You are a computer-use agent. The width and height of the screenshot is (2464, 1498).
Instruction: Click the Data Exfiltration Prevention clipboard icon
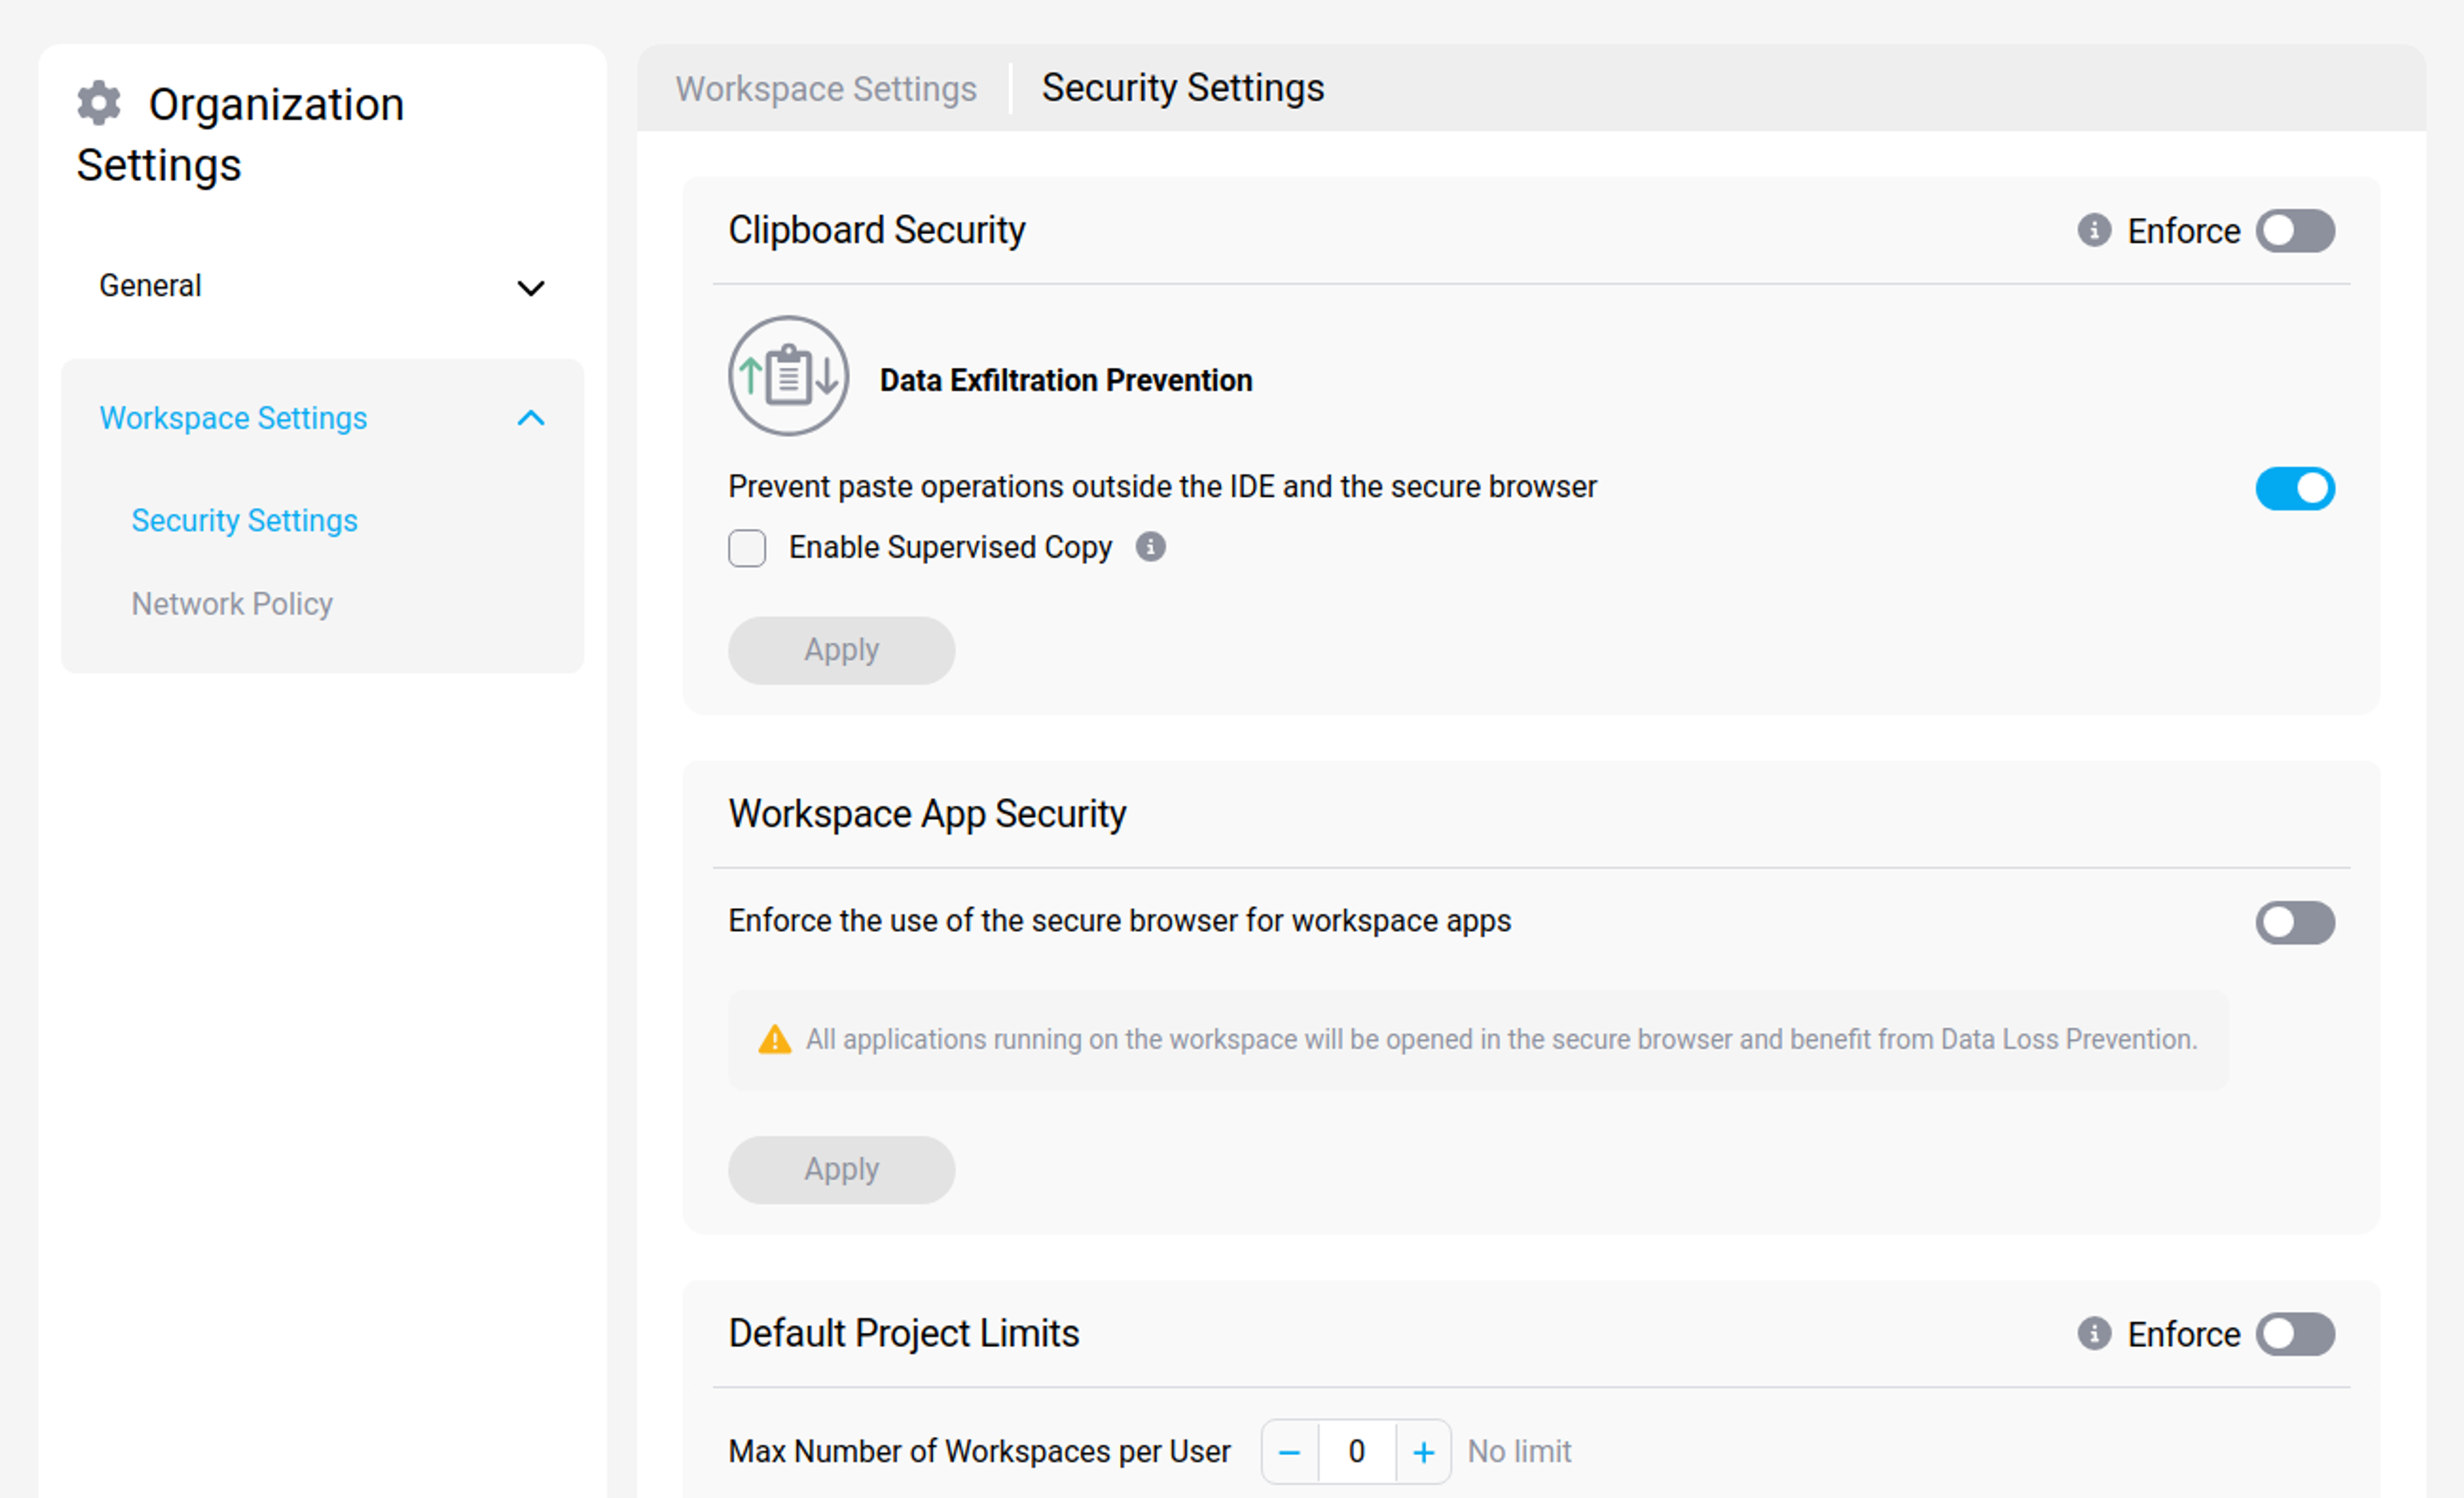point(788,376)
